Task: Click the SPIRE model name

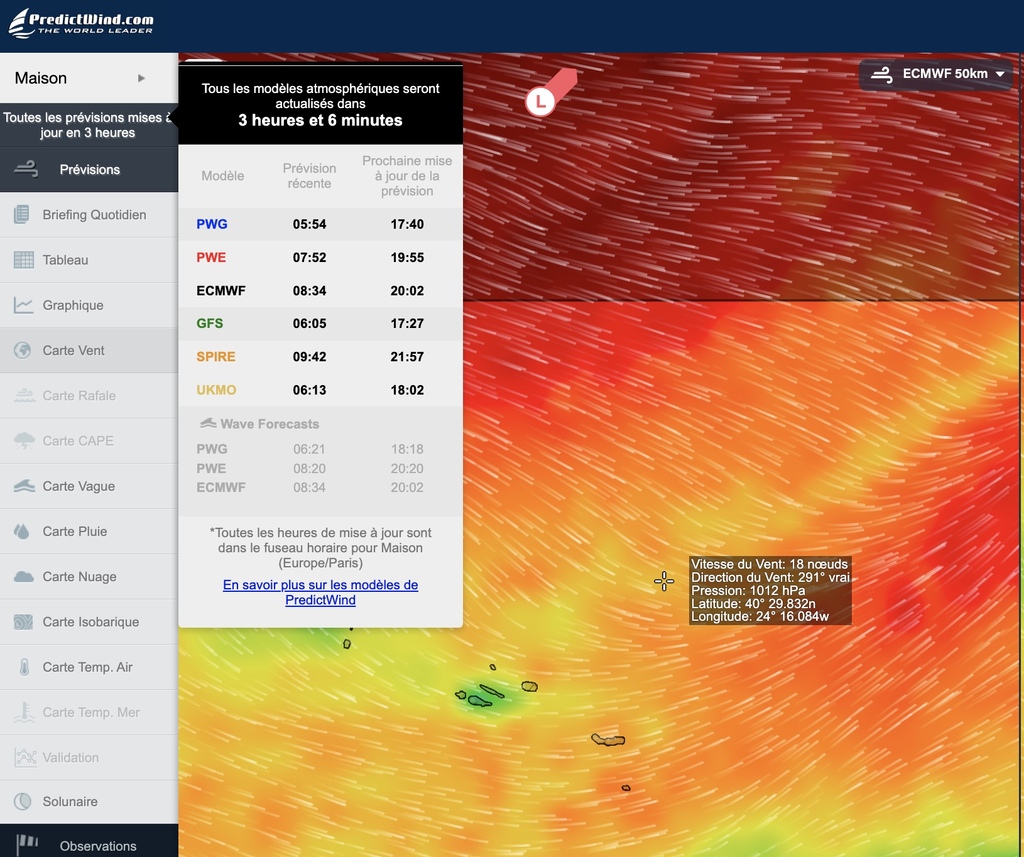Action: (216, 357)
